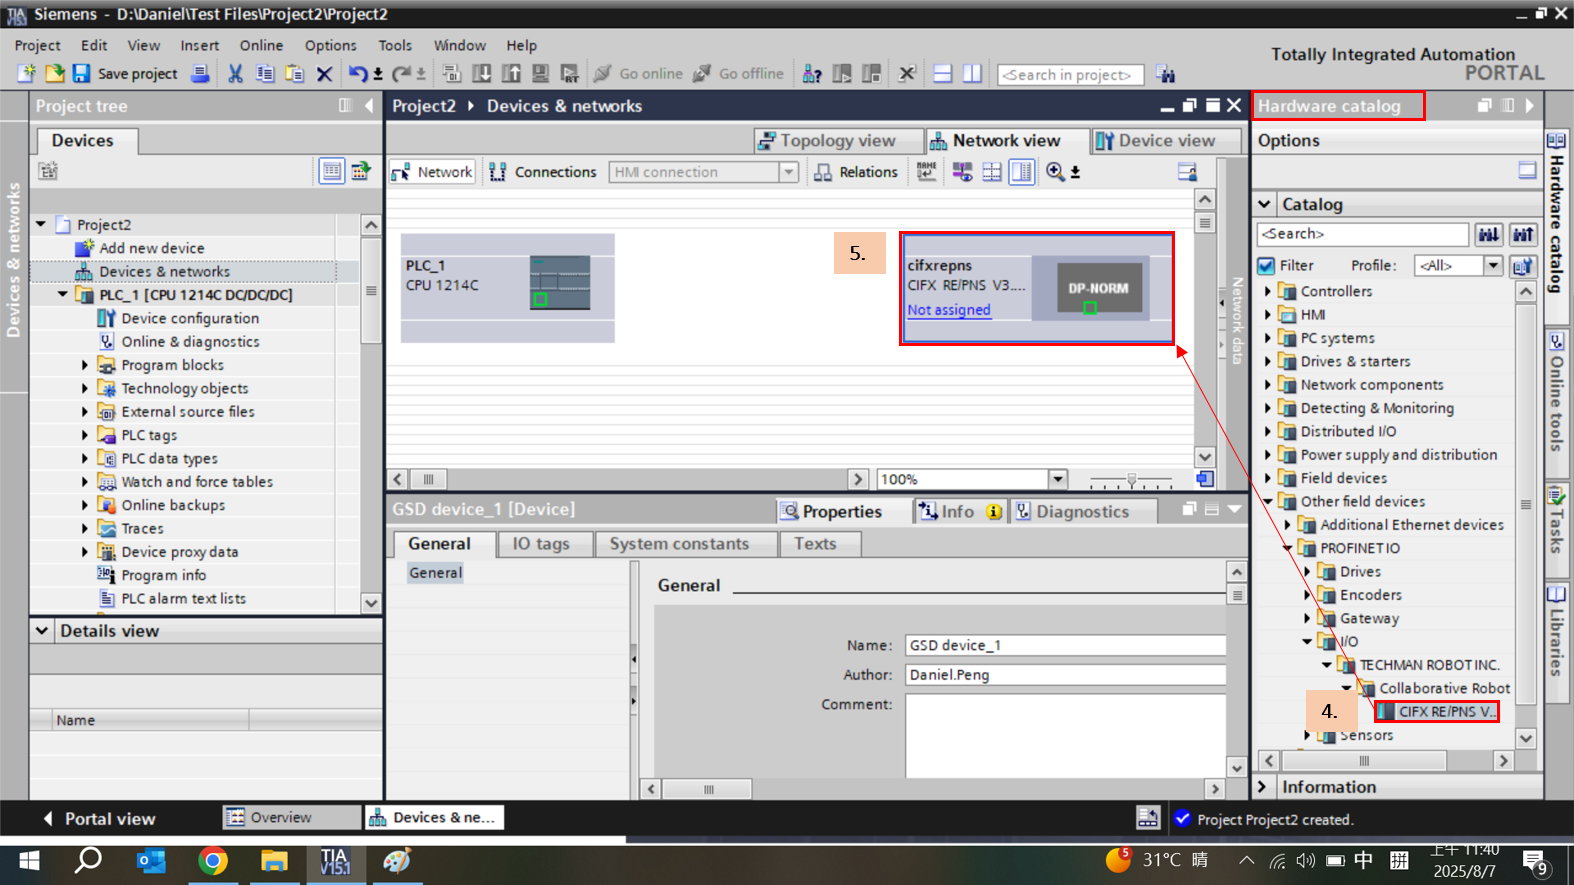Click the Print icon in main toolbar
The image size is (1574, 885).
click(200, 73)
